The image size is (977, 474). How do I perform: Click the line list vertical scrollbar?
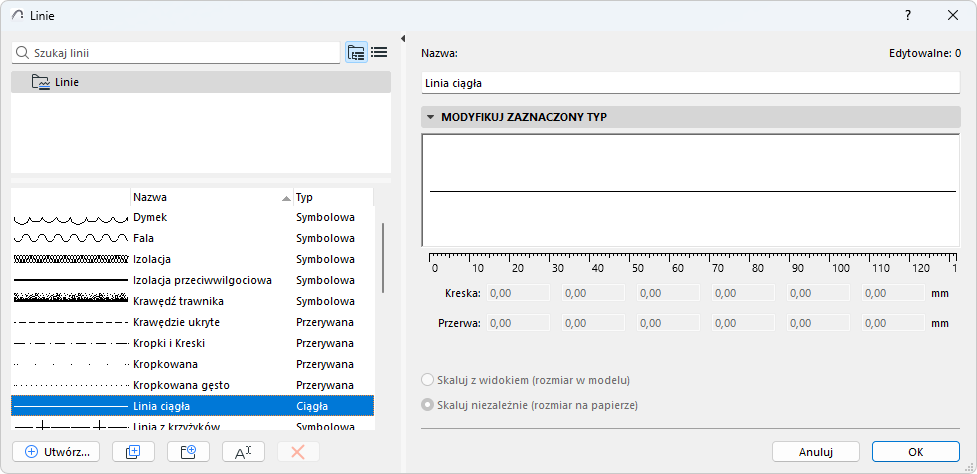click(383, 258)
